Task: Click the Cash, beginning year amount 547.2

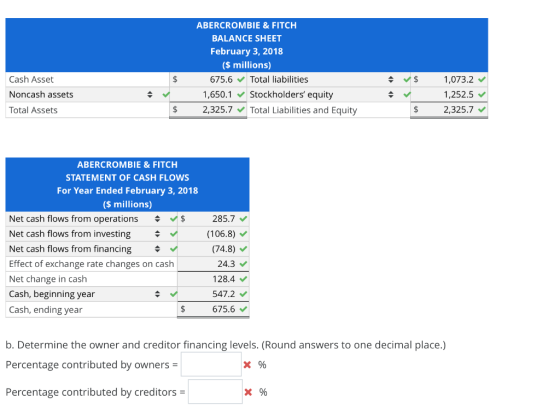Action: [x=213, y=294]
